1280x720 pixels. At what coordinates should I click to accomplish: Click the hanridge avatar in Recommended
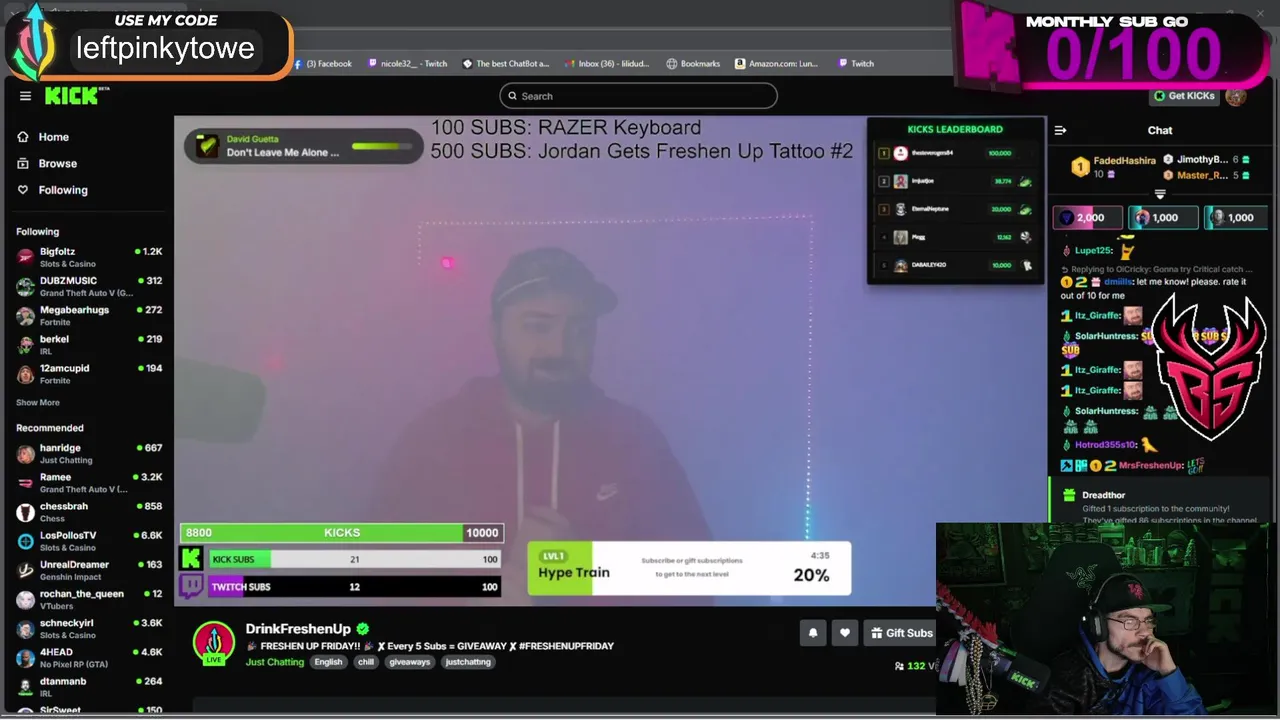pos(25,454)
